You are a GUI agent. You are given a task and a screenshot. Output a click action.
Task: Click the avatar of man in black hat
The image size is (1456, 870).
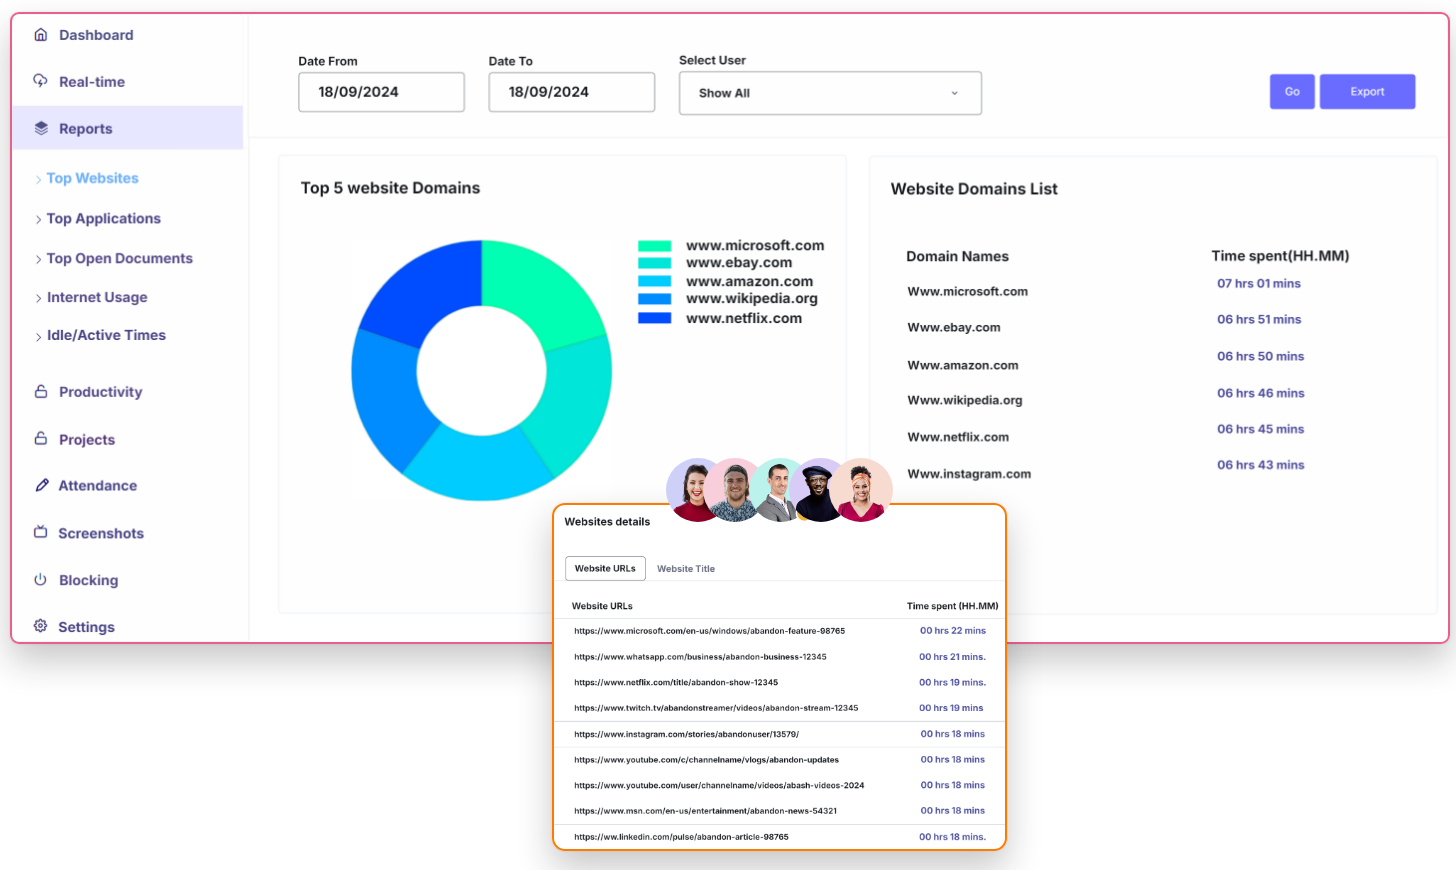pyautogui.click(x=819, y=490)
